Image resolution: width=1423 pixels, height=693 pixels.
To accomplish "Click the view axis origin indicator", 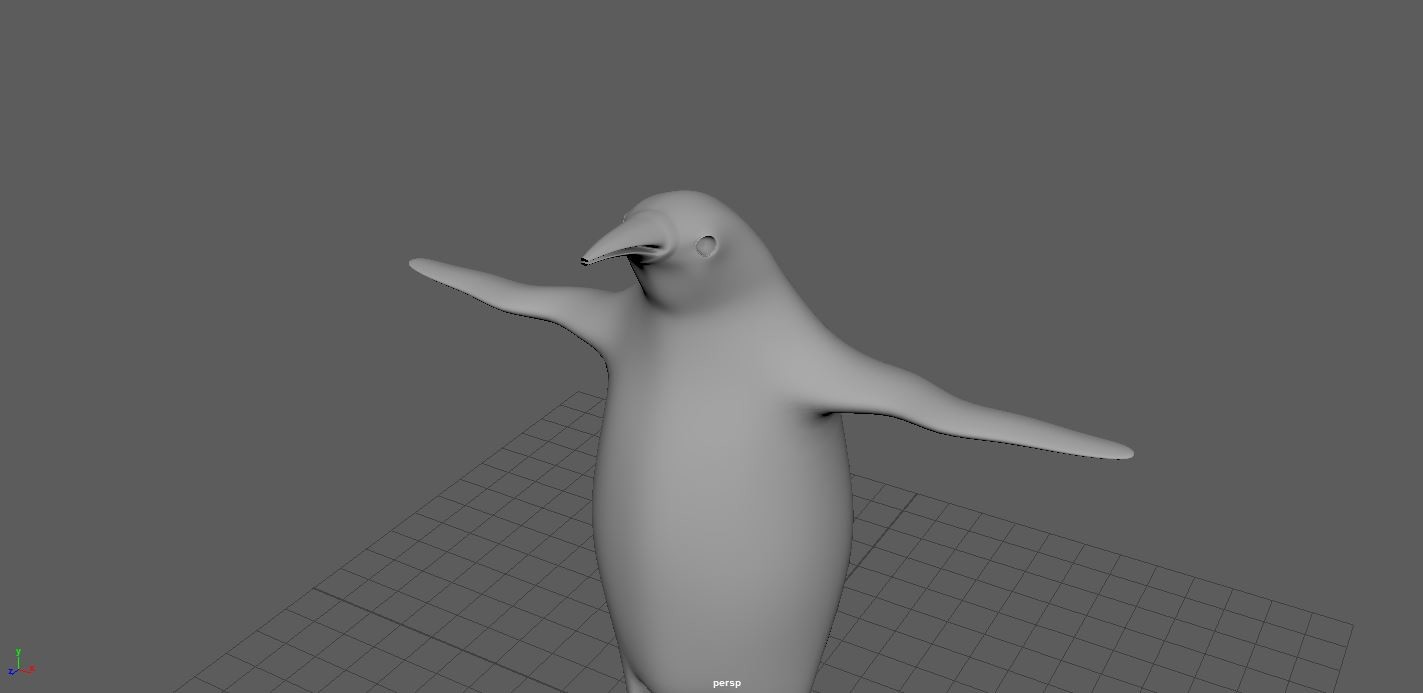I will coord(19,668).
